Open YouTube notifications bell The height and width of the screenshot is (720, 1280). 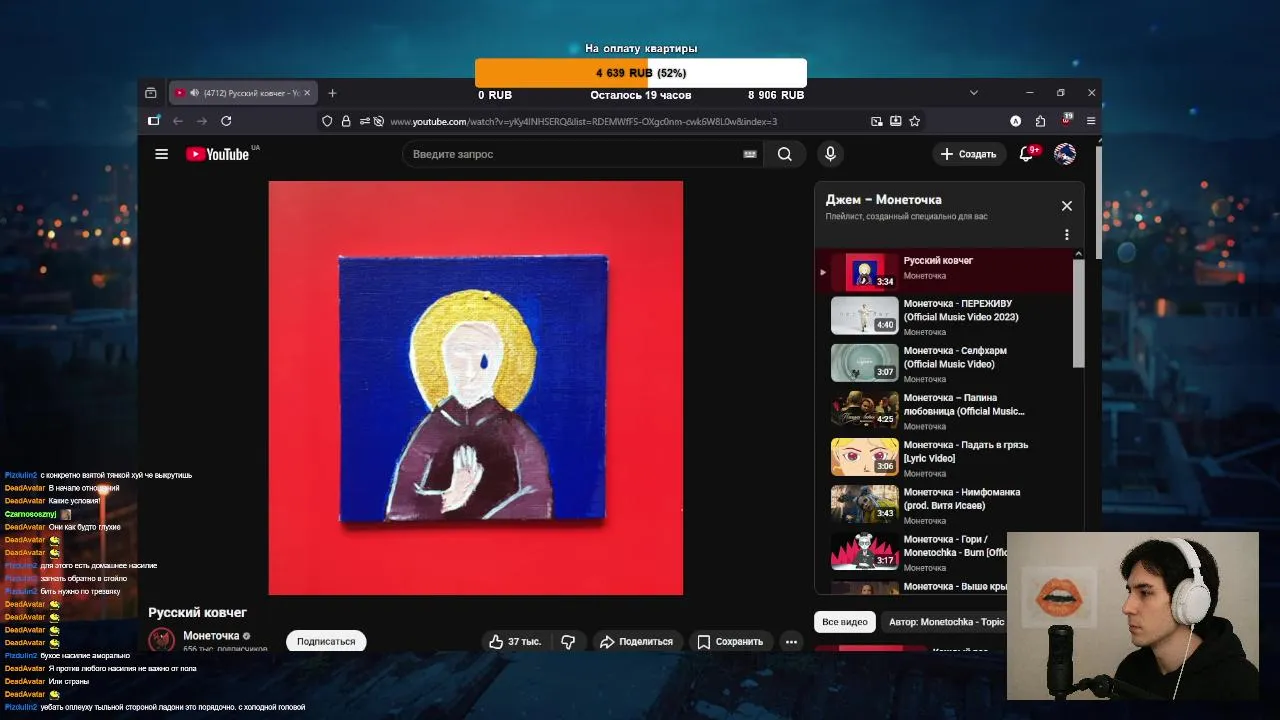(1026, 154)
